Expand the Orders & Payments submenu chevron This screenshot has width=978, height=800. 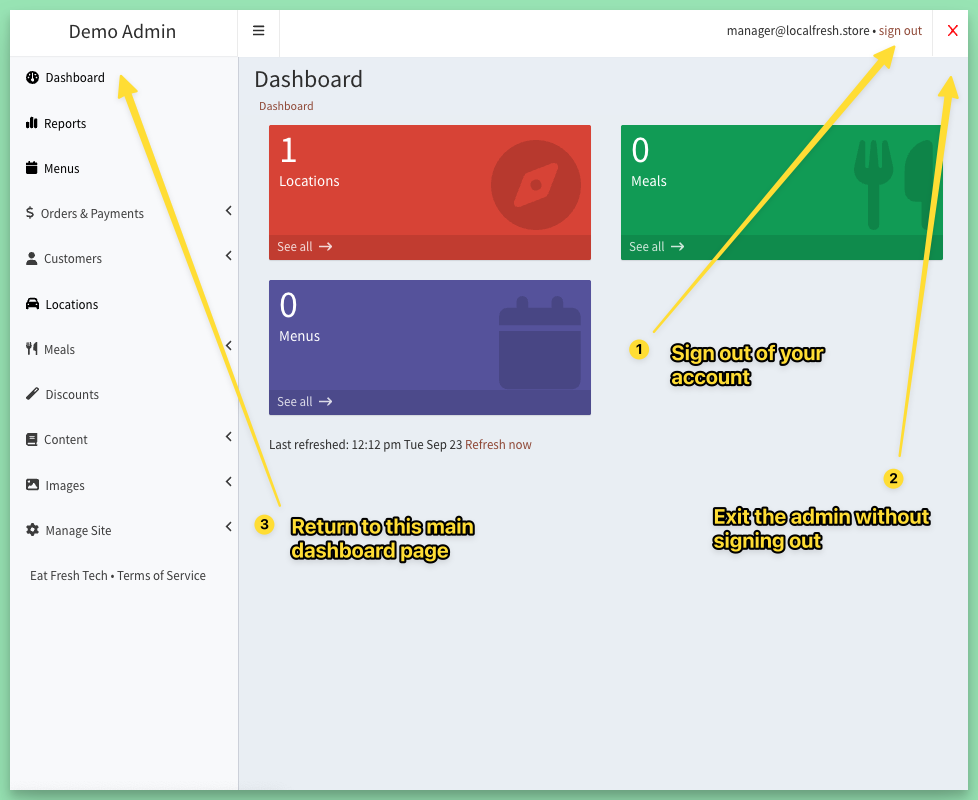pos(229,211)
